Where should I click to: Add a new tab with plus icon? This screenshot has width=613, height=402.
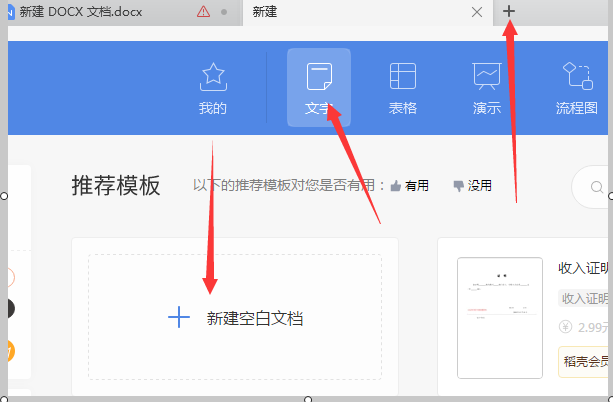click(x=509, y=11)
